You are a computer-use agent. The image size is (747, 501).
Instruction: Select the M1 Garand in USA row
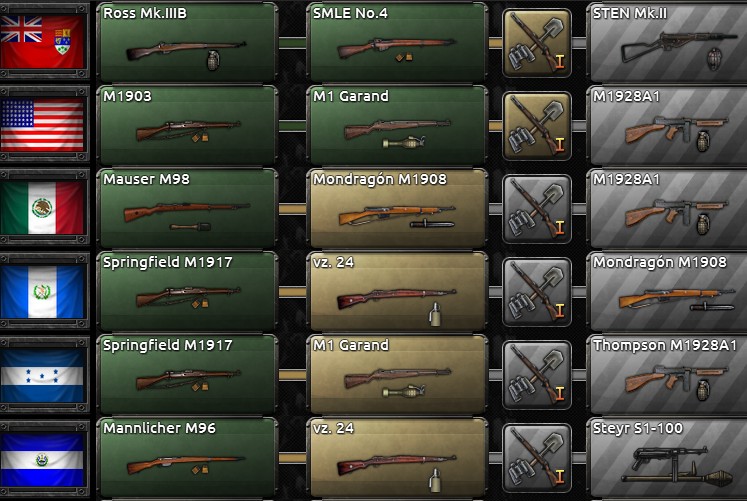pyautogui.click(x=397, y=125)
